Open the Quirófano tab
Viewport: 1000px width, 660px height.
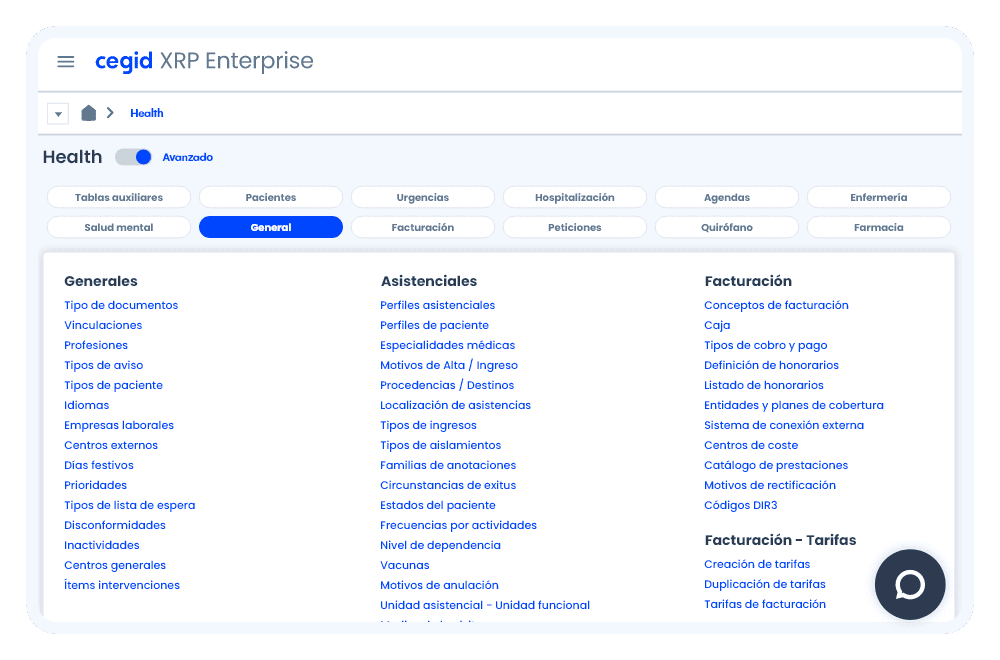coord(726,228)
